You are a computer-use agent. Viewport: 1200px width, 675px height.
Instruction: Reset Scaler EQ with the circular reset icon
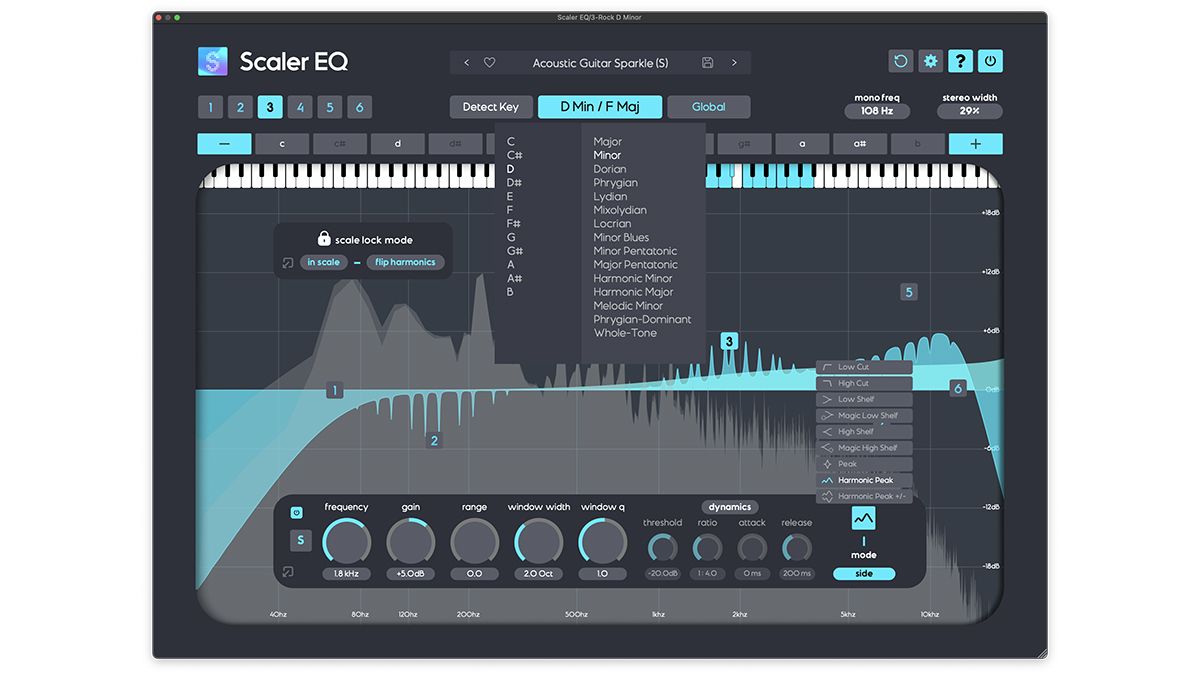(900, 61)
